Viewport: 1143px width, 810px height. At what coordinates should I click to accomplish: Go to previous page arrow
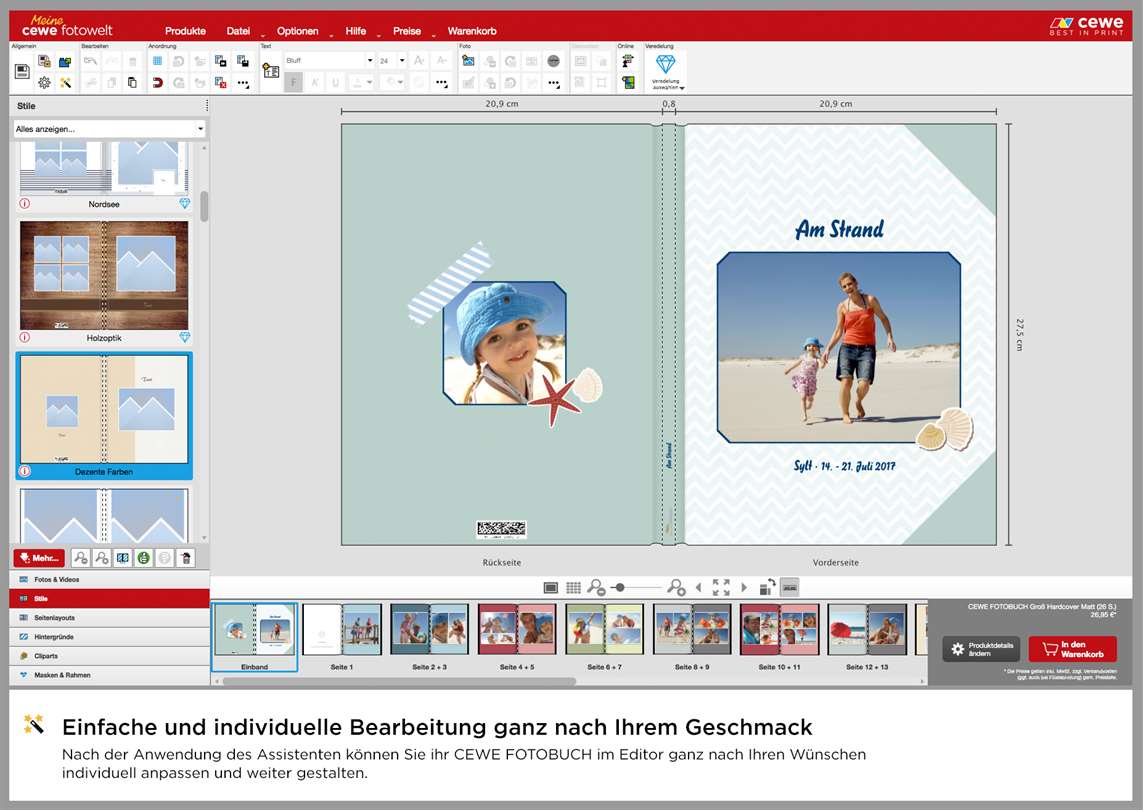(698, 588)
